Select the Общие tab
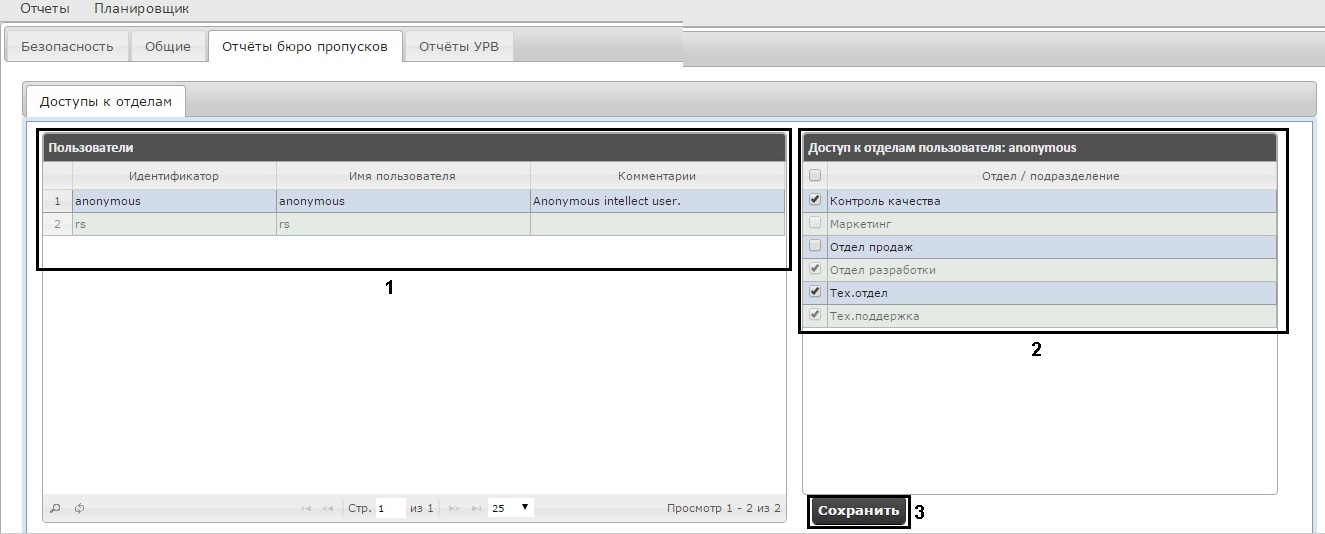The image size is (1325, 534). [x=168, y=47]
